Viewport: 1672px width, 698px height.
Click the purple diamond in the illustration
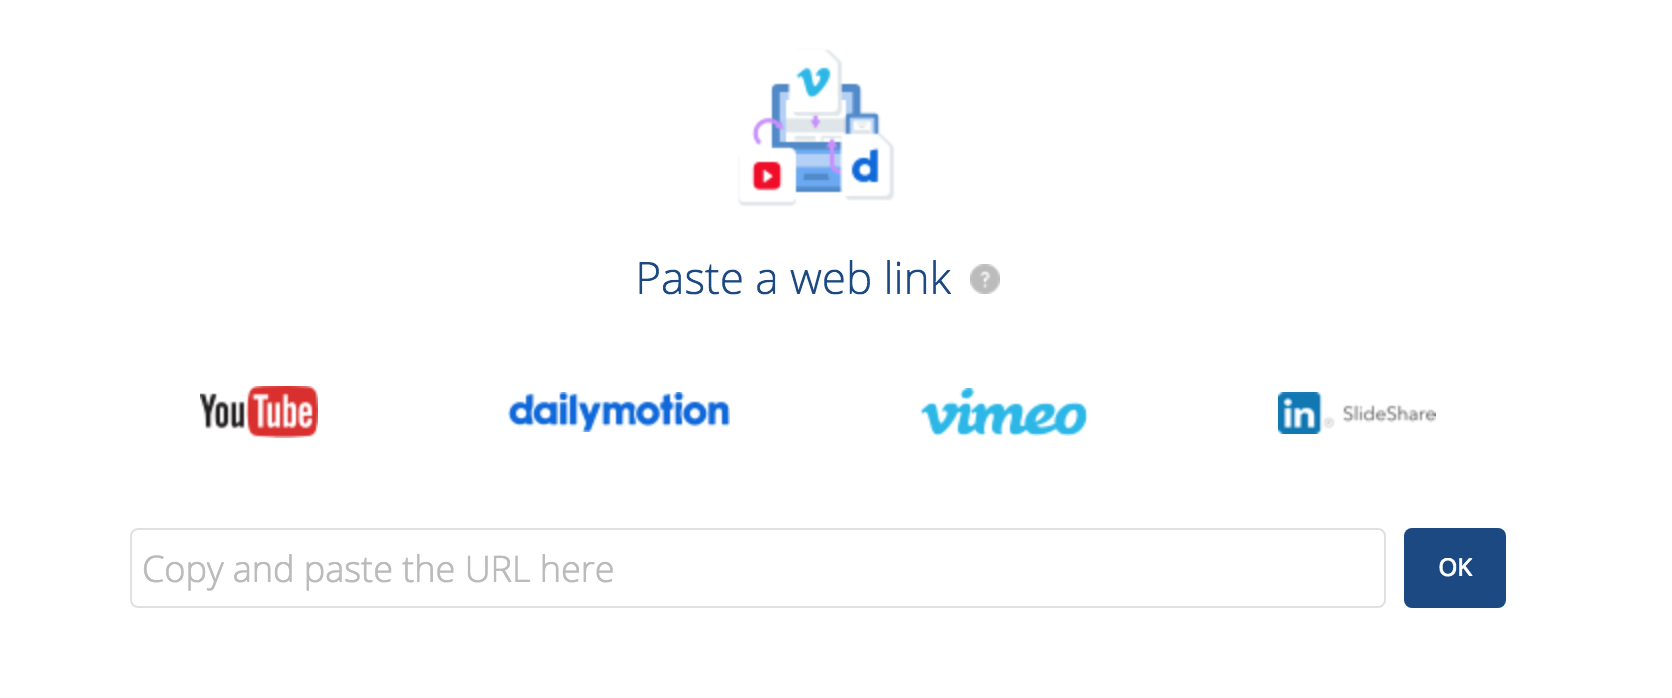[x=816, y=122]
